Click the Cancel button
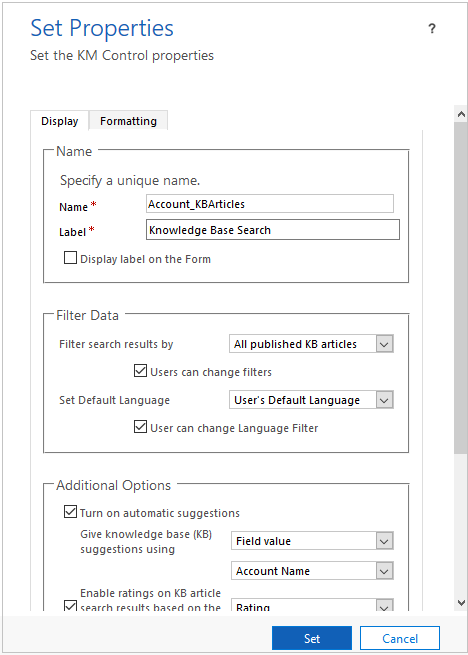This screenshot has height=655, width=468. 400,638
